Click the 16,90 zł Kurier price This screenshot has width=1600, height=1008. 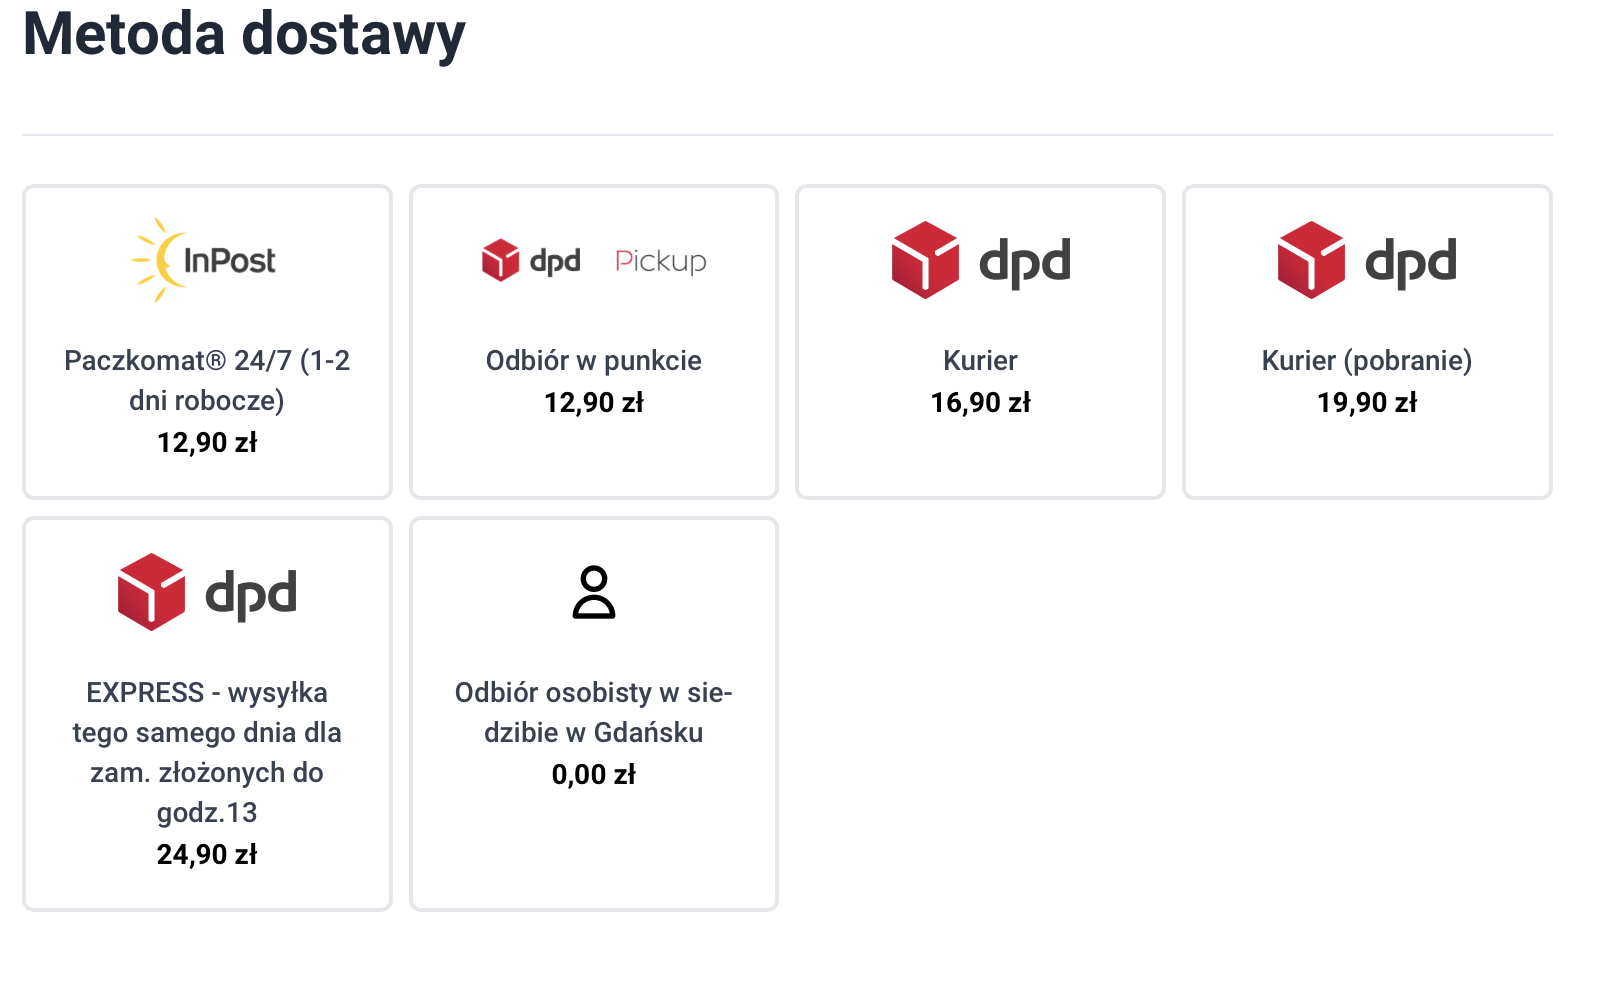click(x=980, y=402)
